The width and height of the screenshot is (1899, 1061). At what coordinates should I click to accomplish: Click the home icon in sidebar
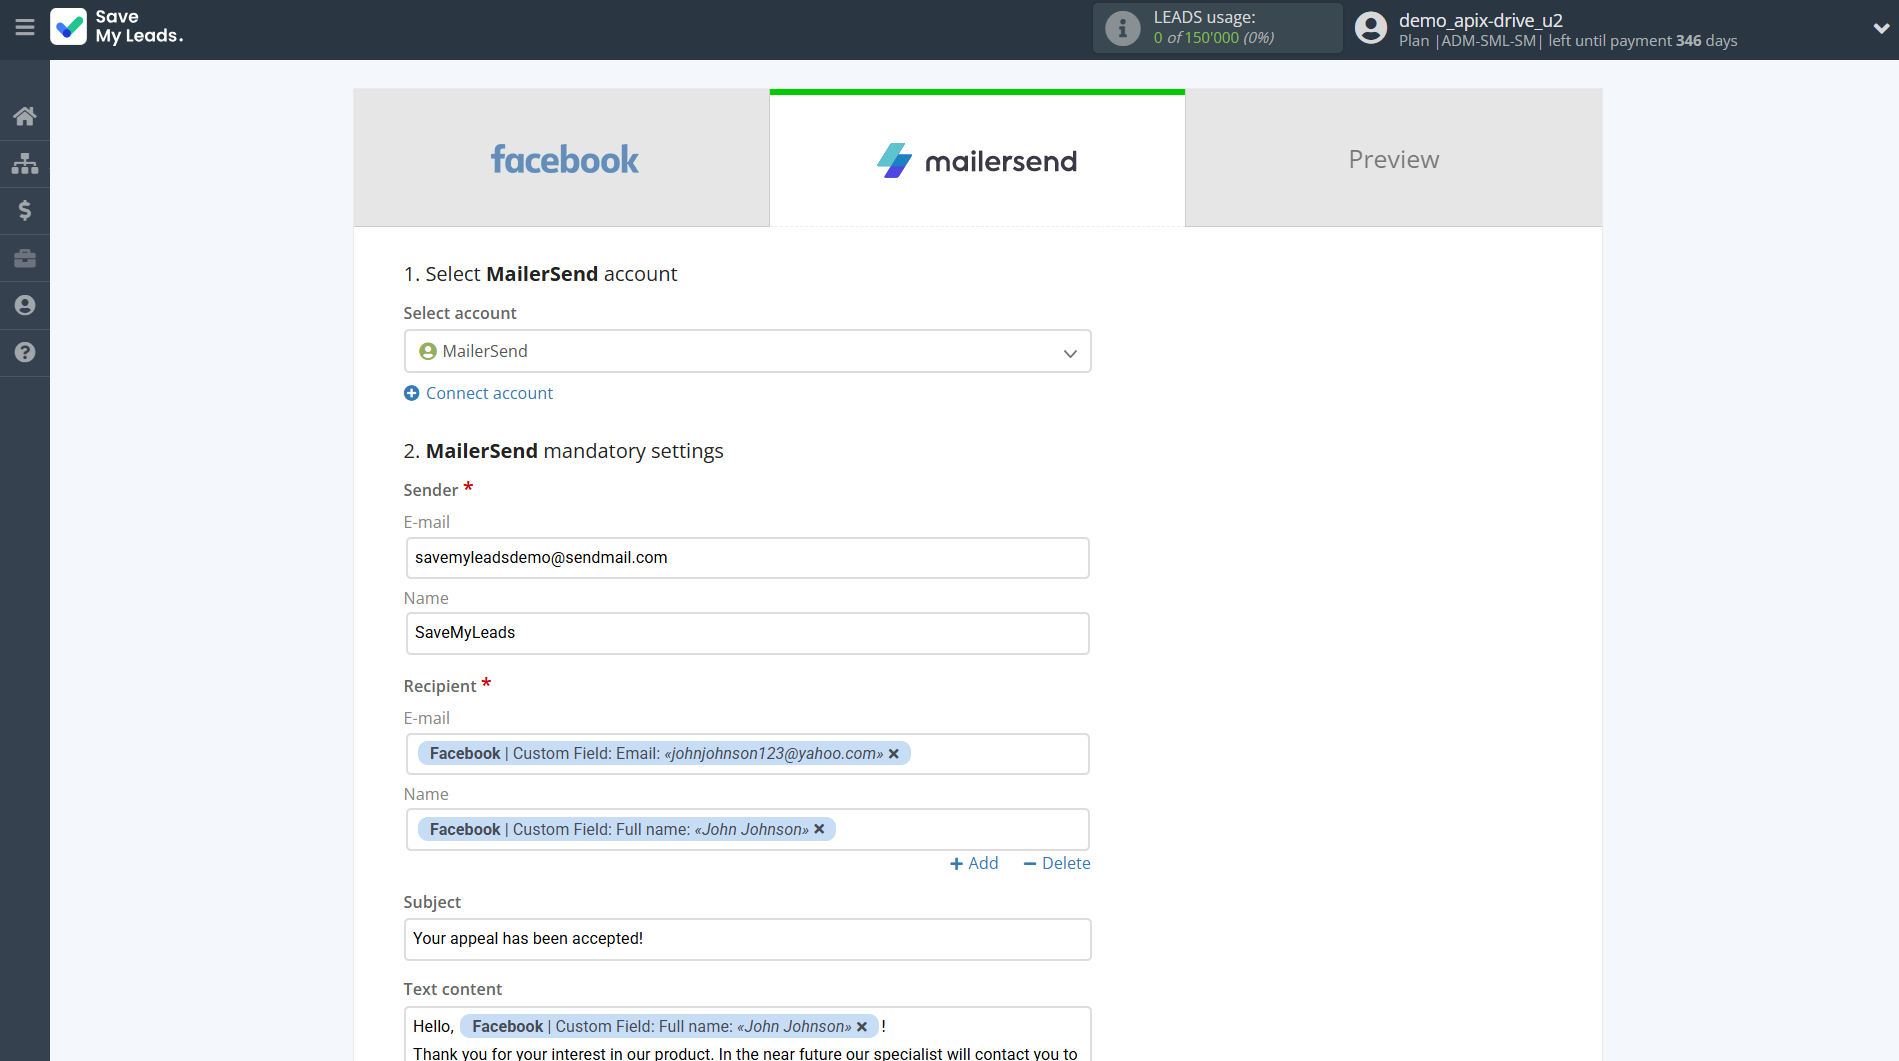click(25, 116)
